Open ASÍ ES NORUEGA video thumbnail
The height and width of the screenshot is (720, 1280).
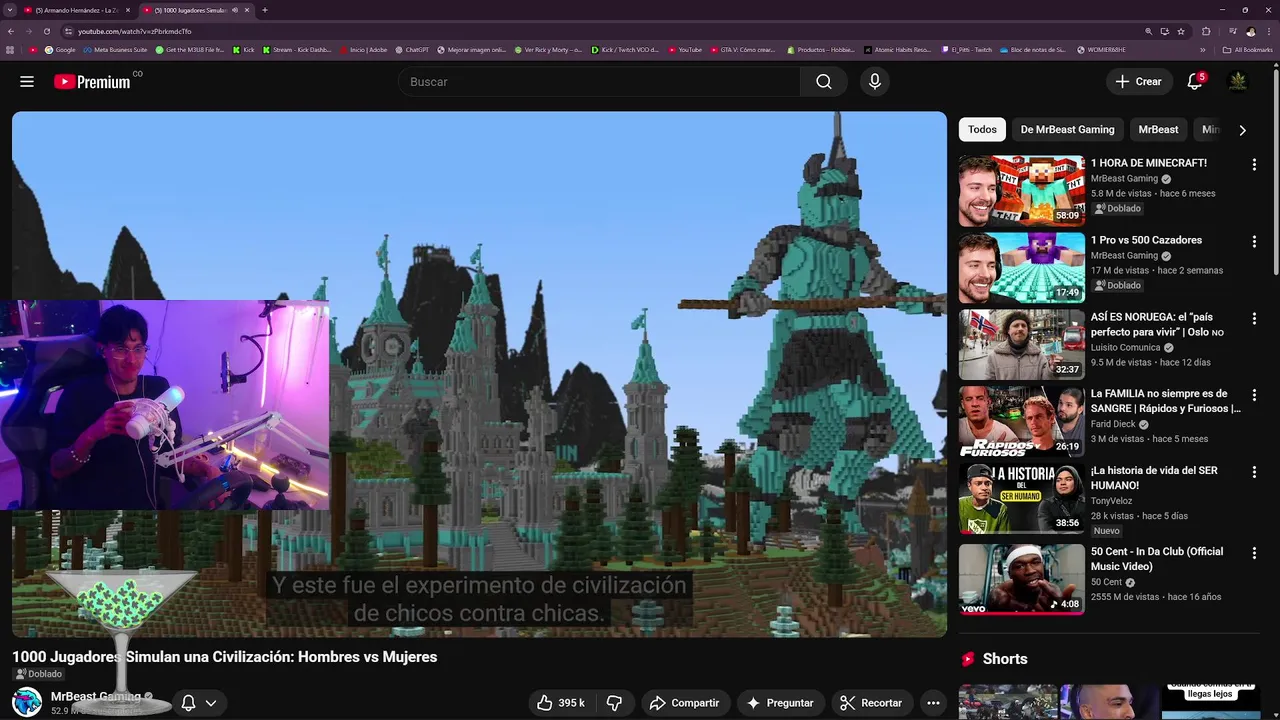1021,344
